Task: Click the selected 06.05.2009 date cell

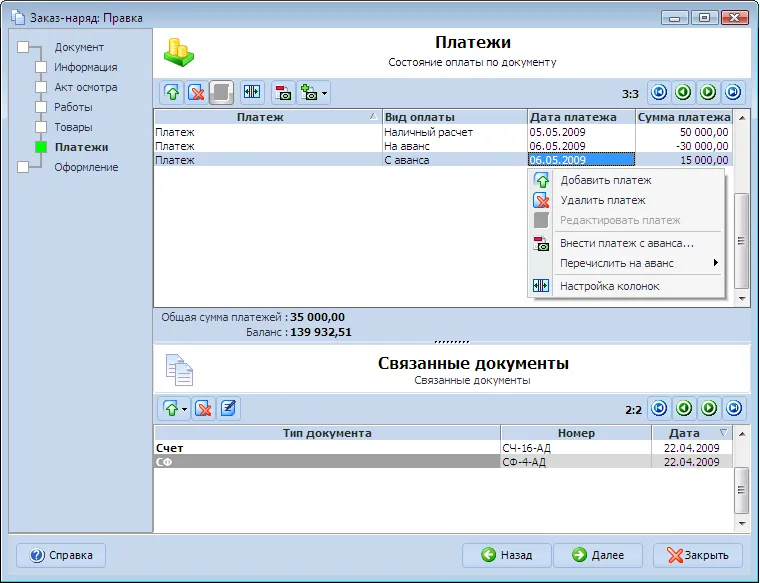Action: coord(581,160)
